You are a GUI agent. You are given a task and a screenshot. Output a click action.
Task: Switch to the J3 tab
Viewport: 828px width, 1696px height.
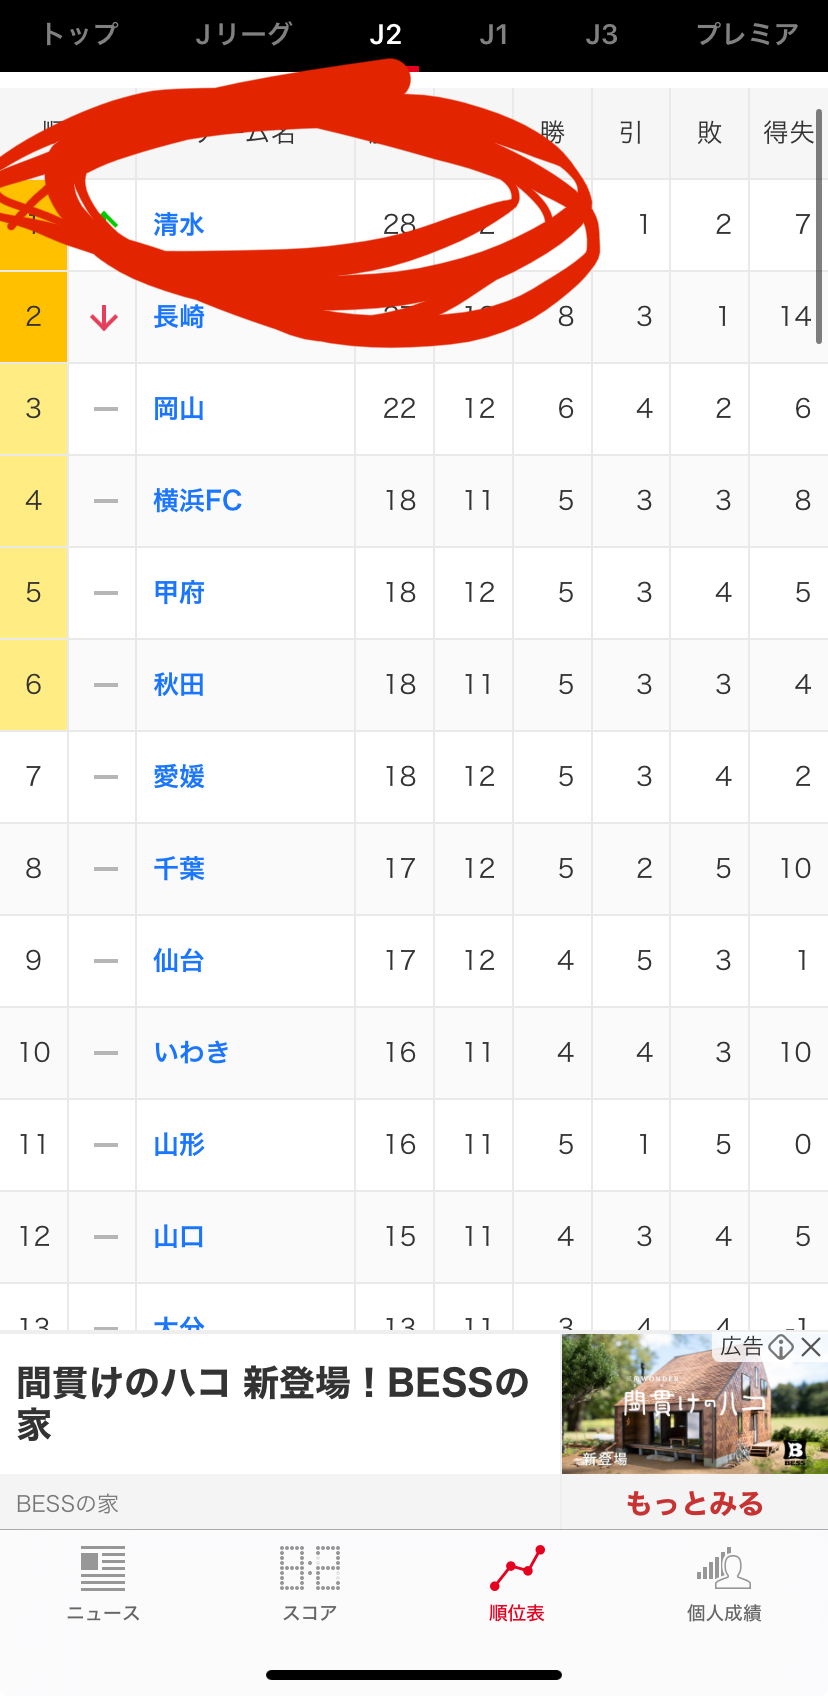click(601, 35)
